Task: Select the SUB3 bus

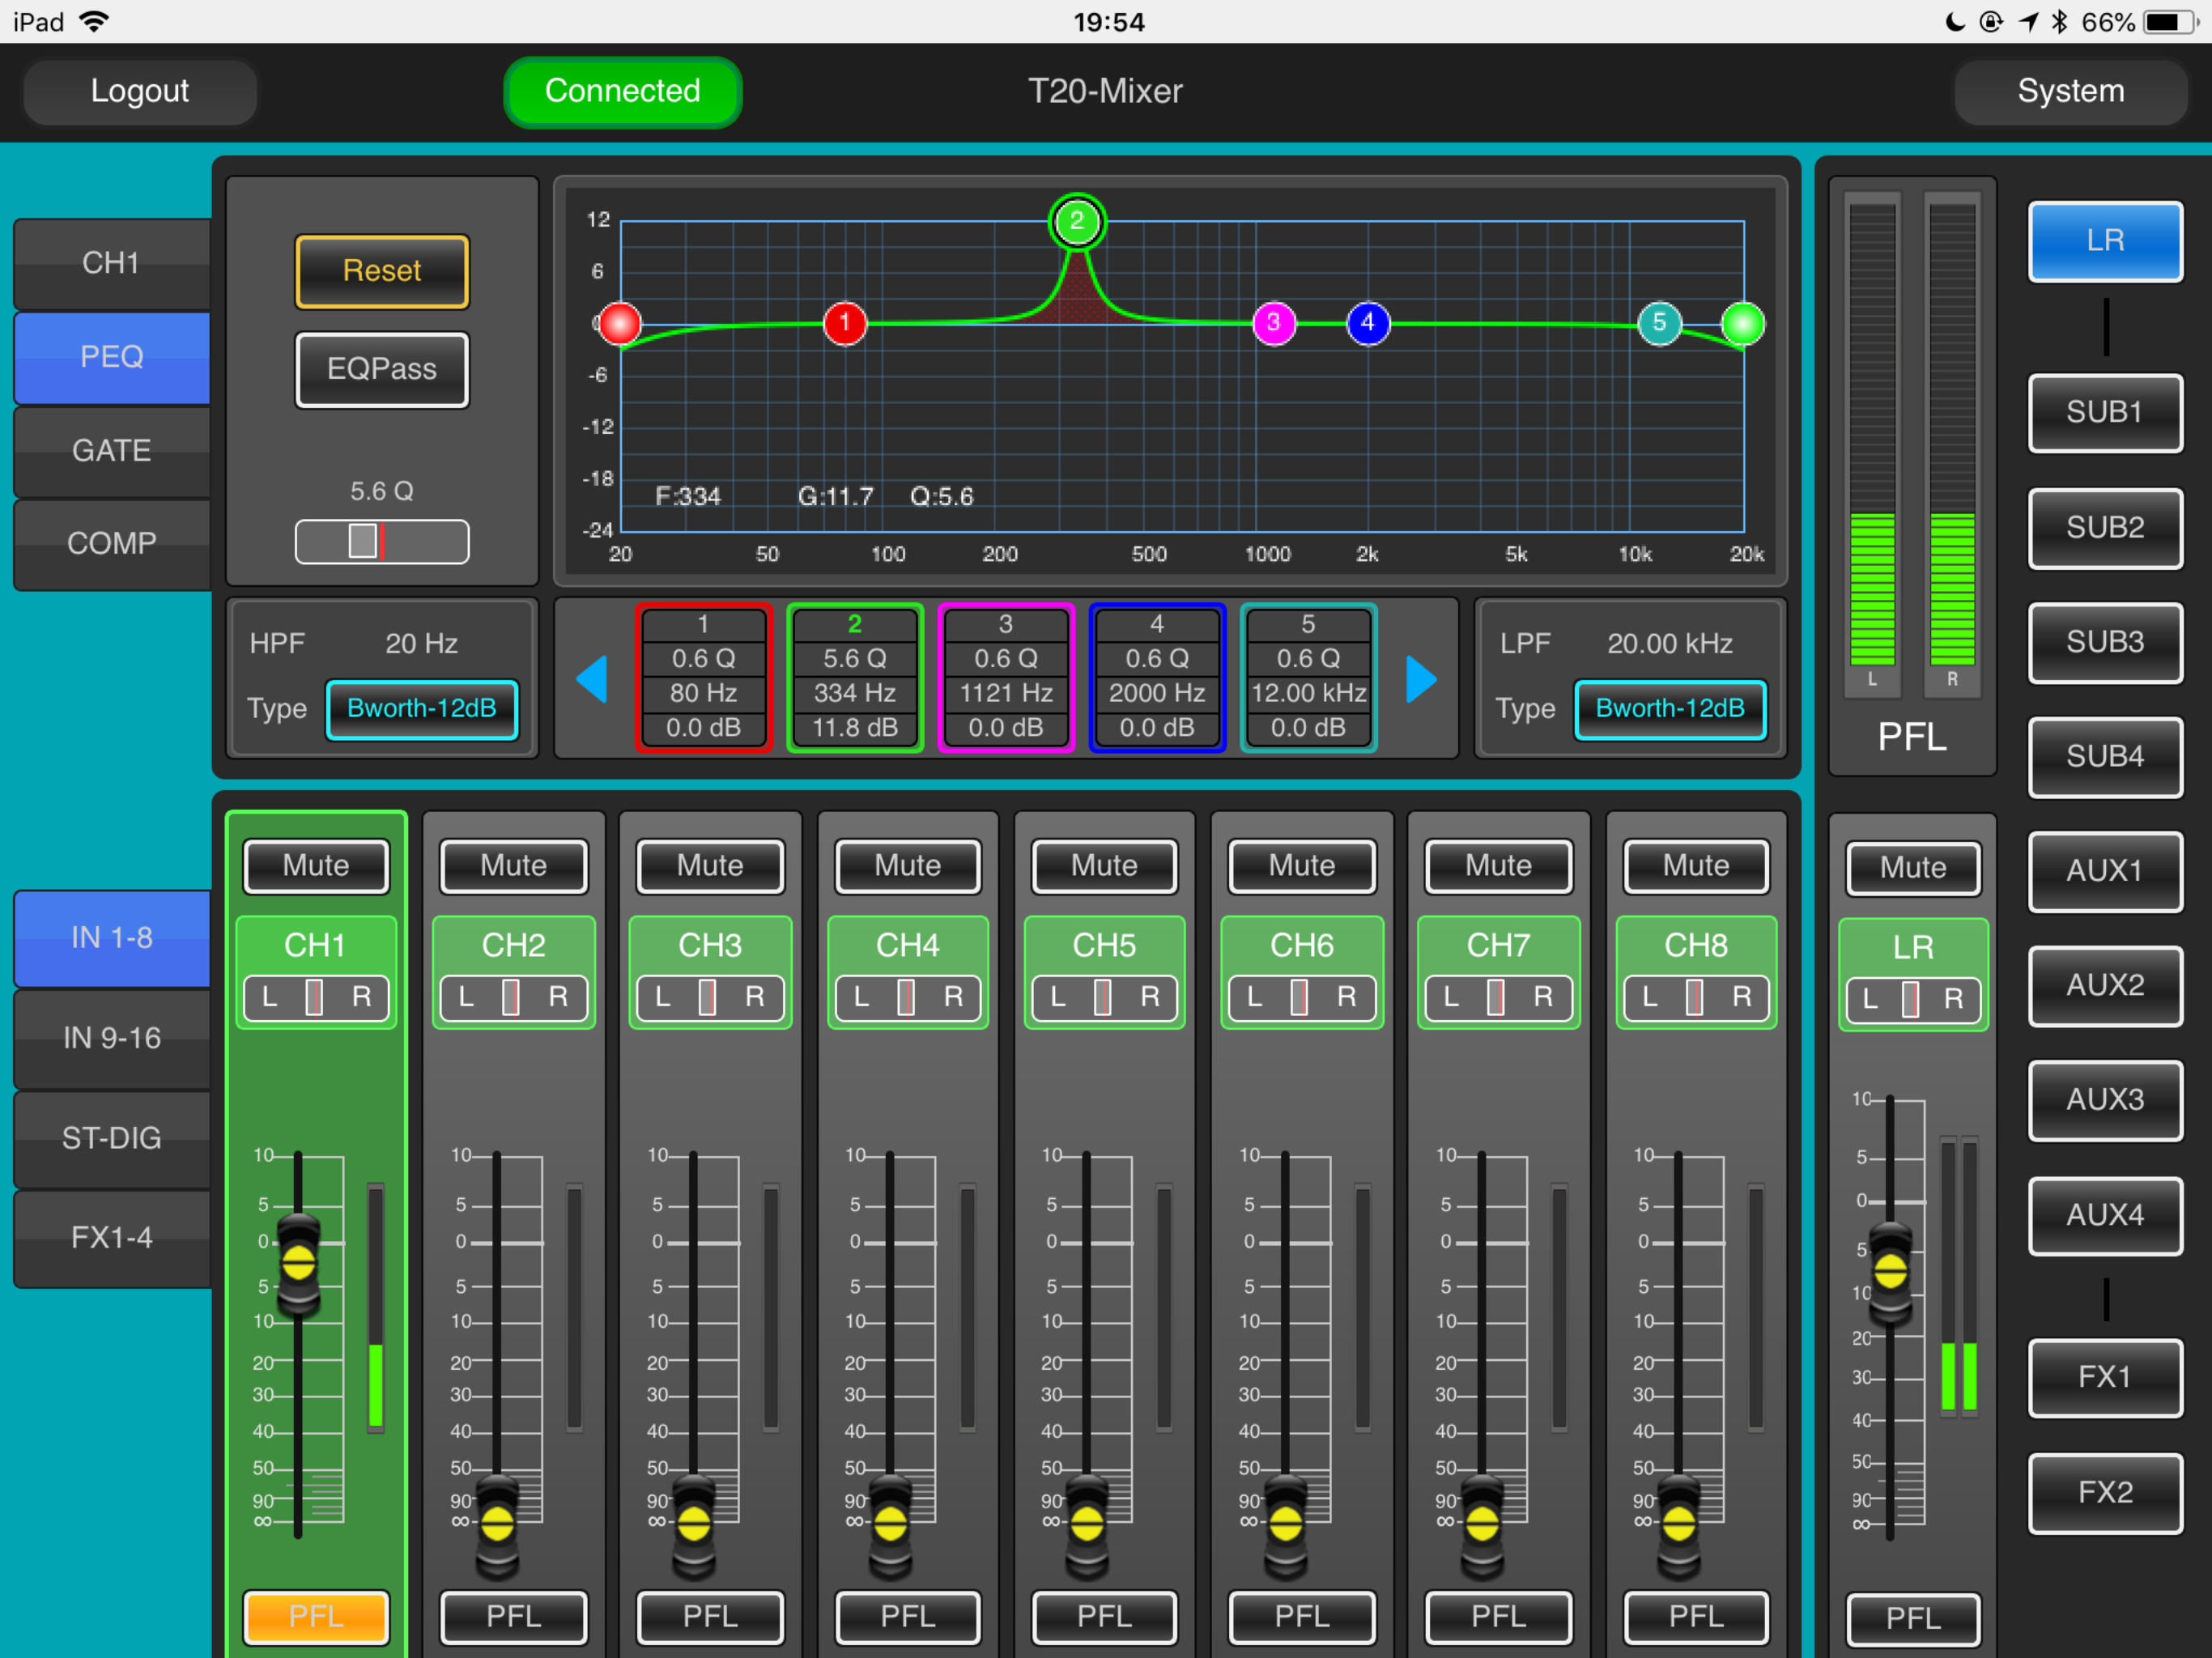Action: click(x=2105, y=642)
